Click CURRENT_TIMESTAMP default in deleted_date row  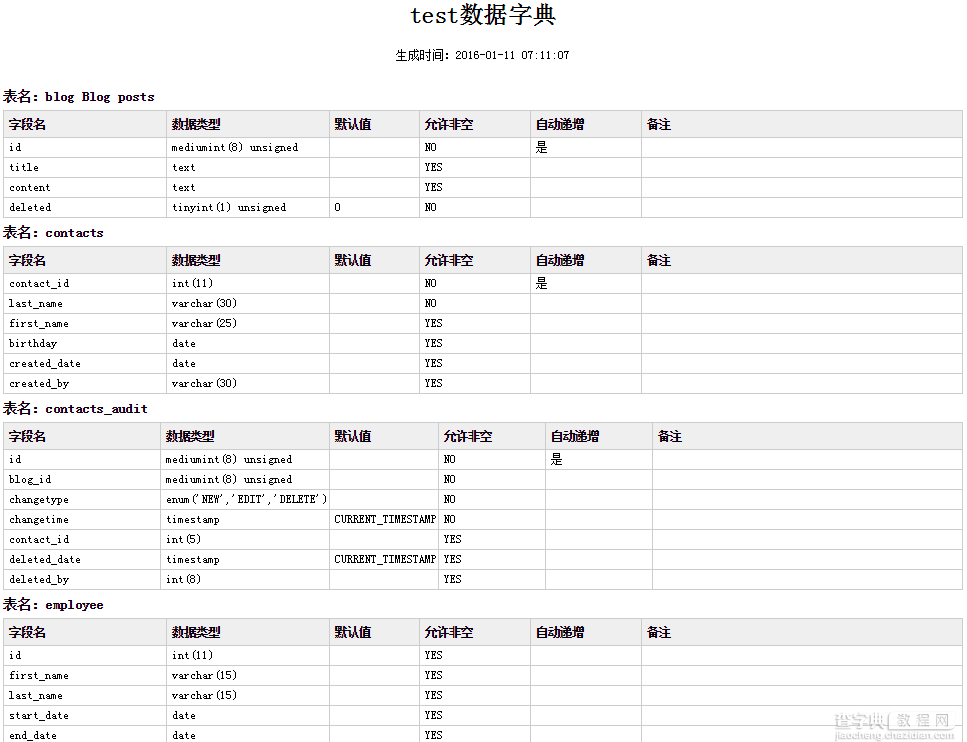[x=384, y=559]
